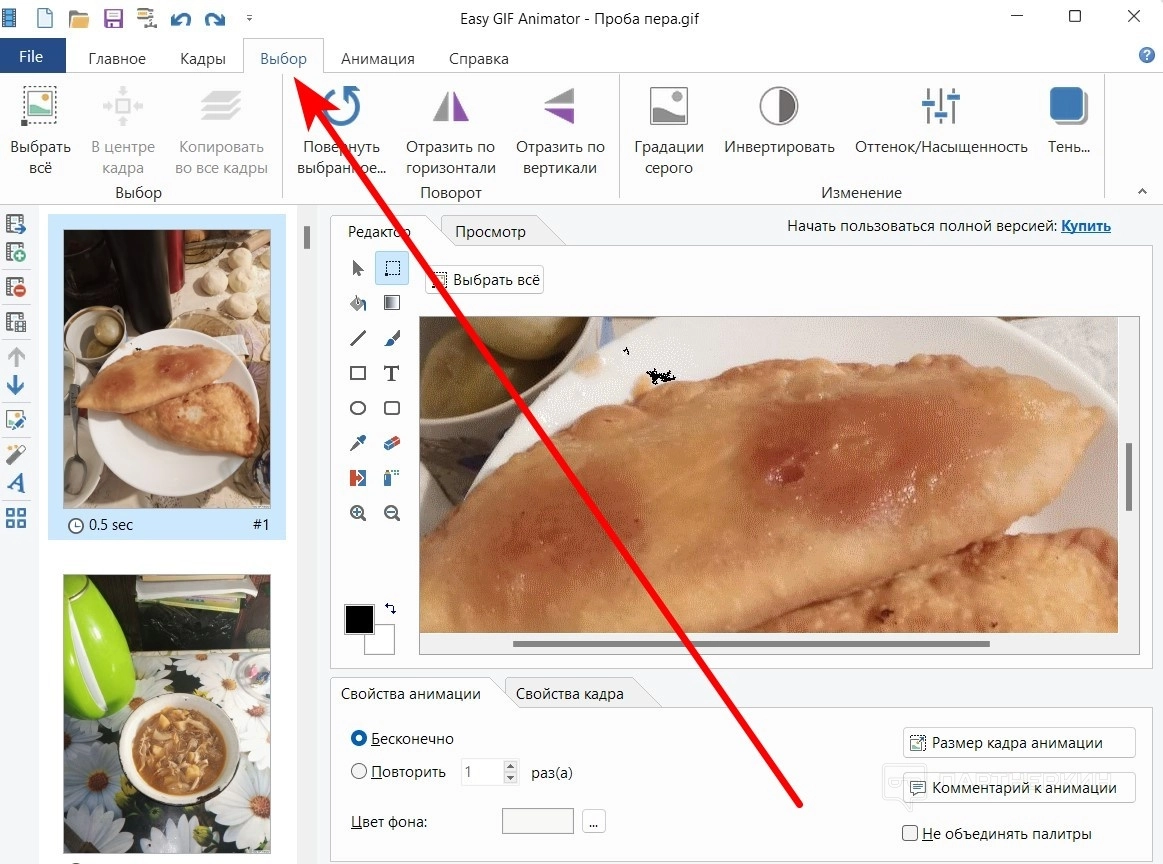1163x864 pixels.
Task: Open Оттенок/Насыщенность adjustment
Action: click(x=940, y=120)
